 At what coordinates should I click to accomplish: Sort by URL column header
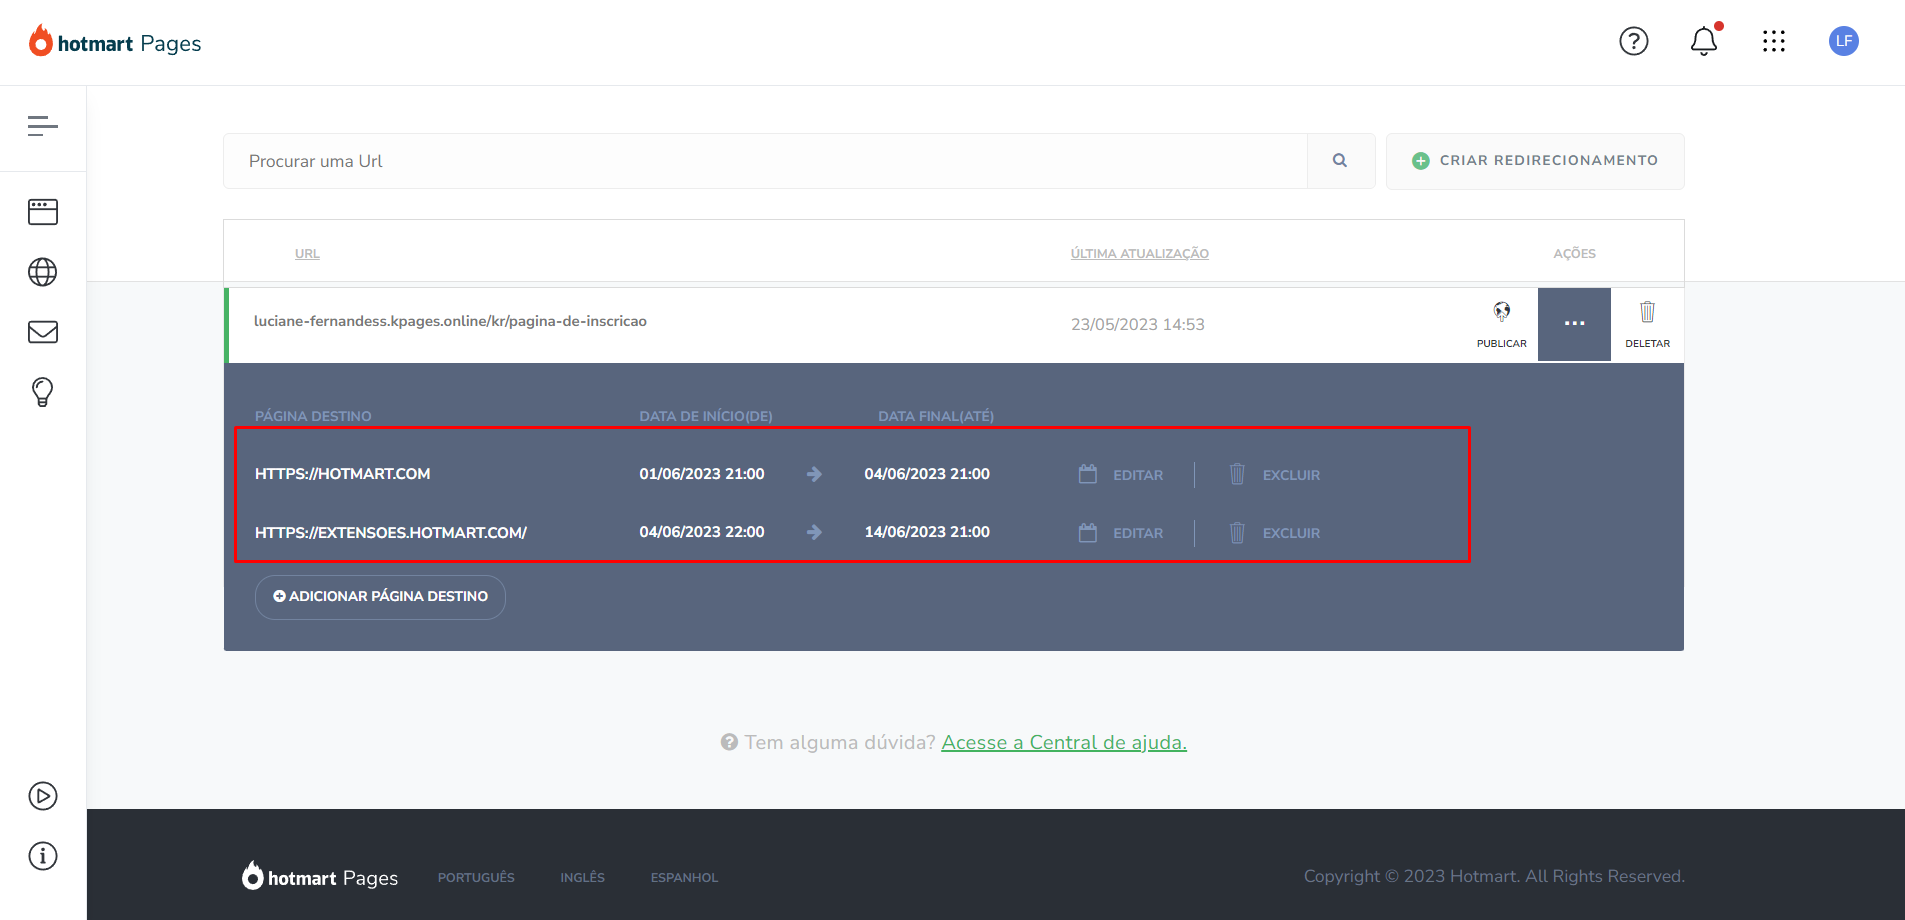click(307, 254)
